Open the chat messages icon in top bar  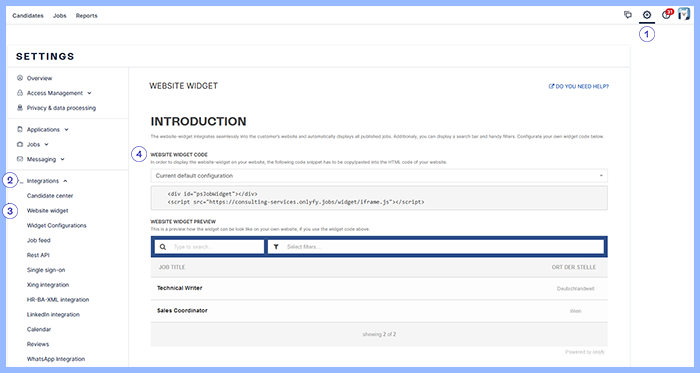tap(628, 15)
